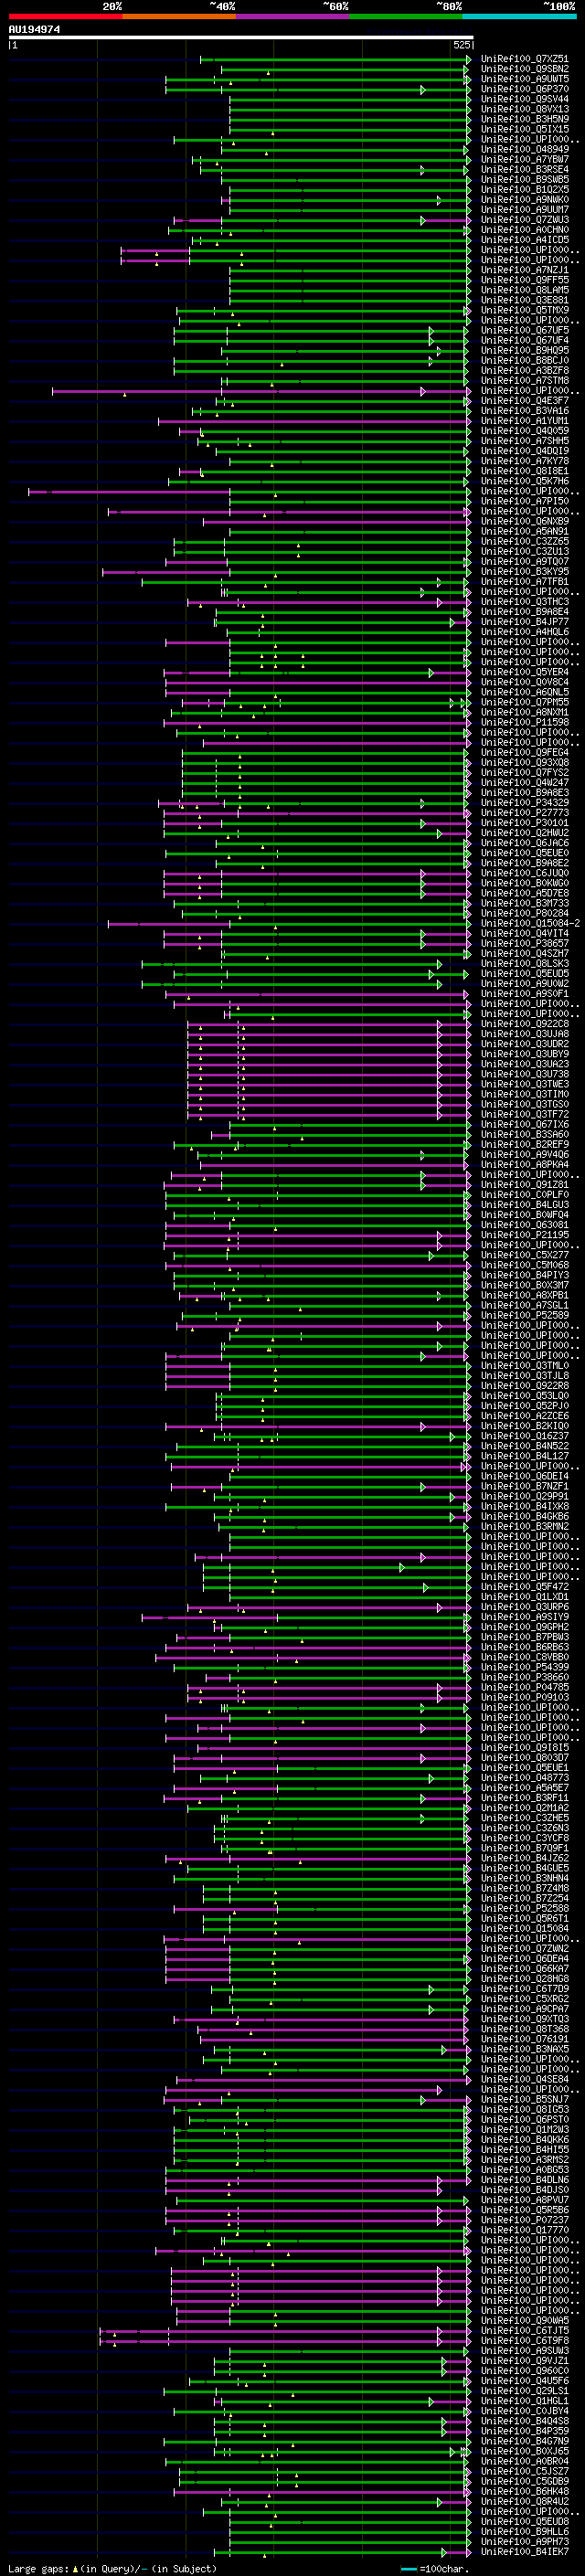Screen dimensions: 585x2576
Task: Choose the UniRef100_Q3E881 entry
Action: click(x=524, y=301)
